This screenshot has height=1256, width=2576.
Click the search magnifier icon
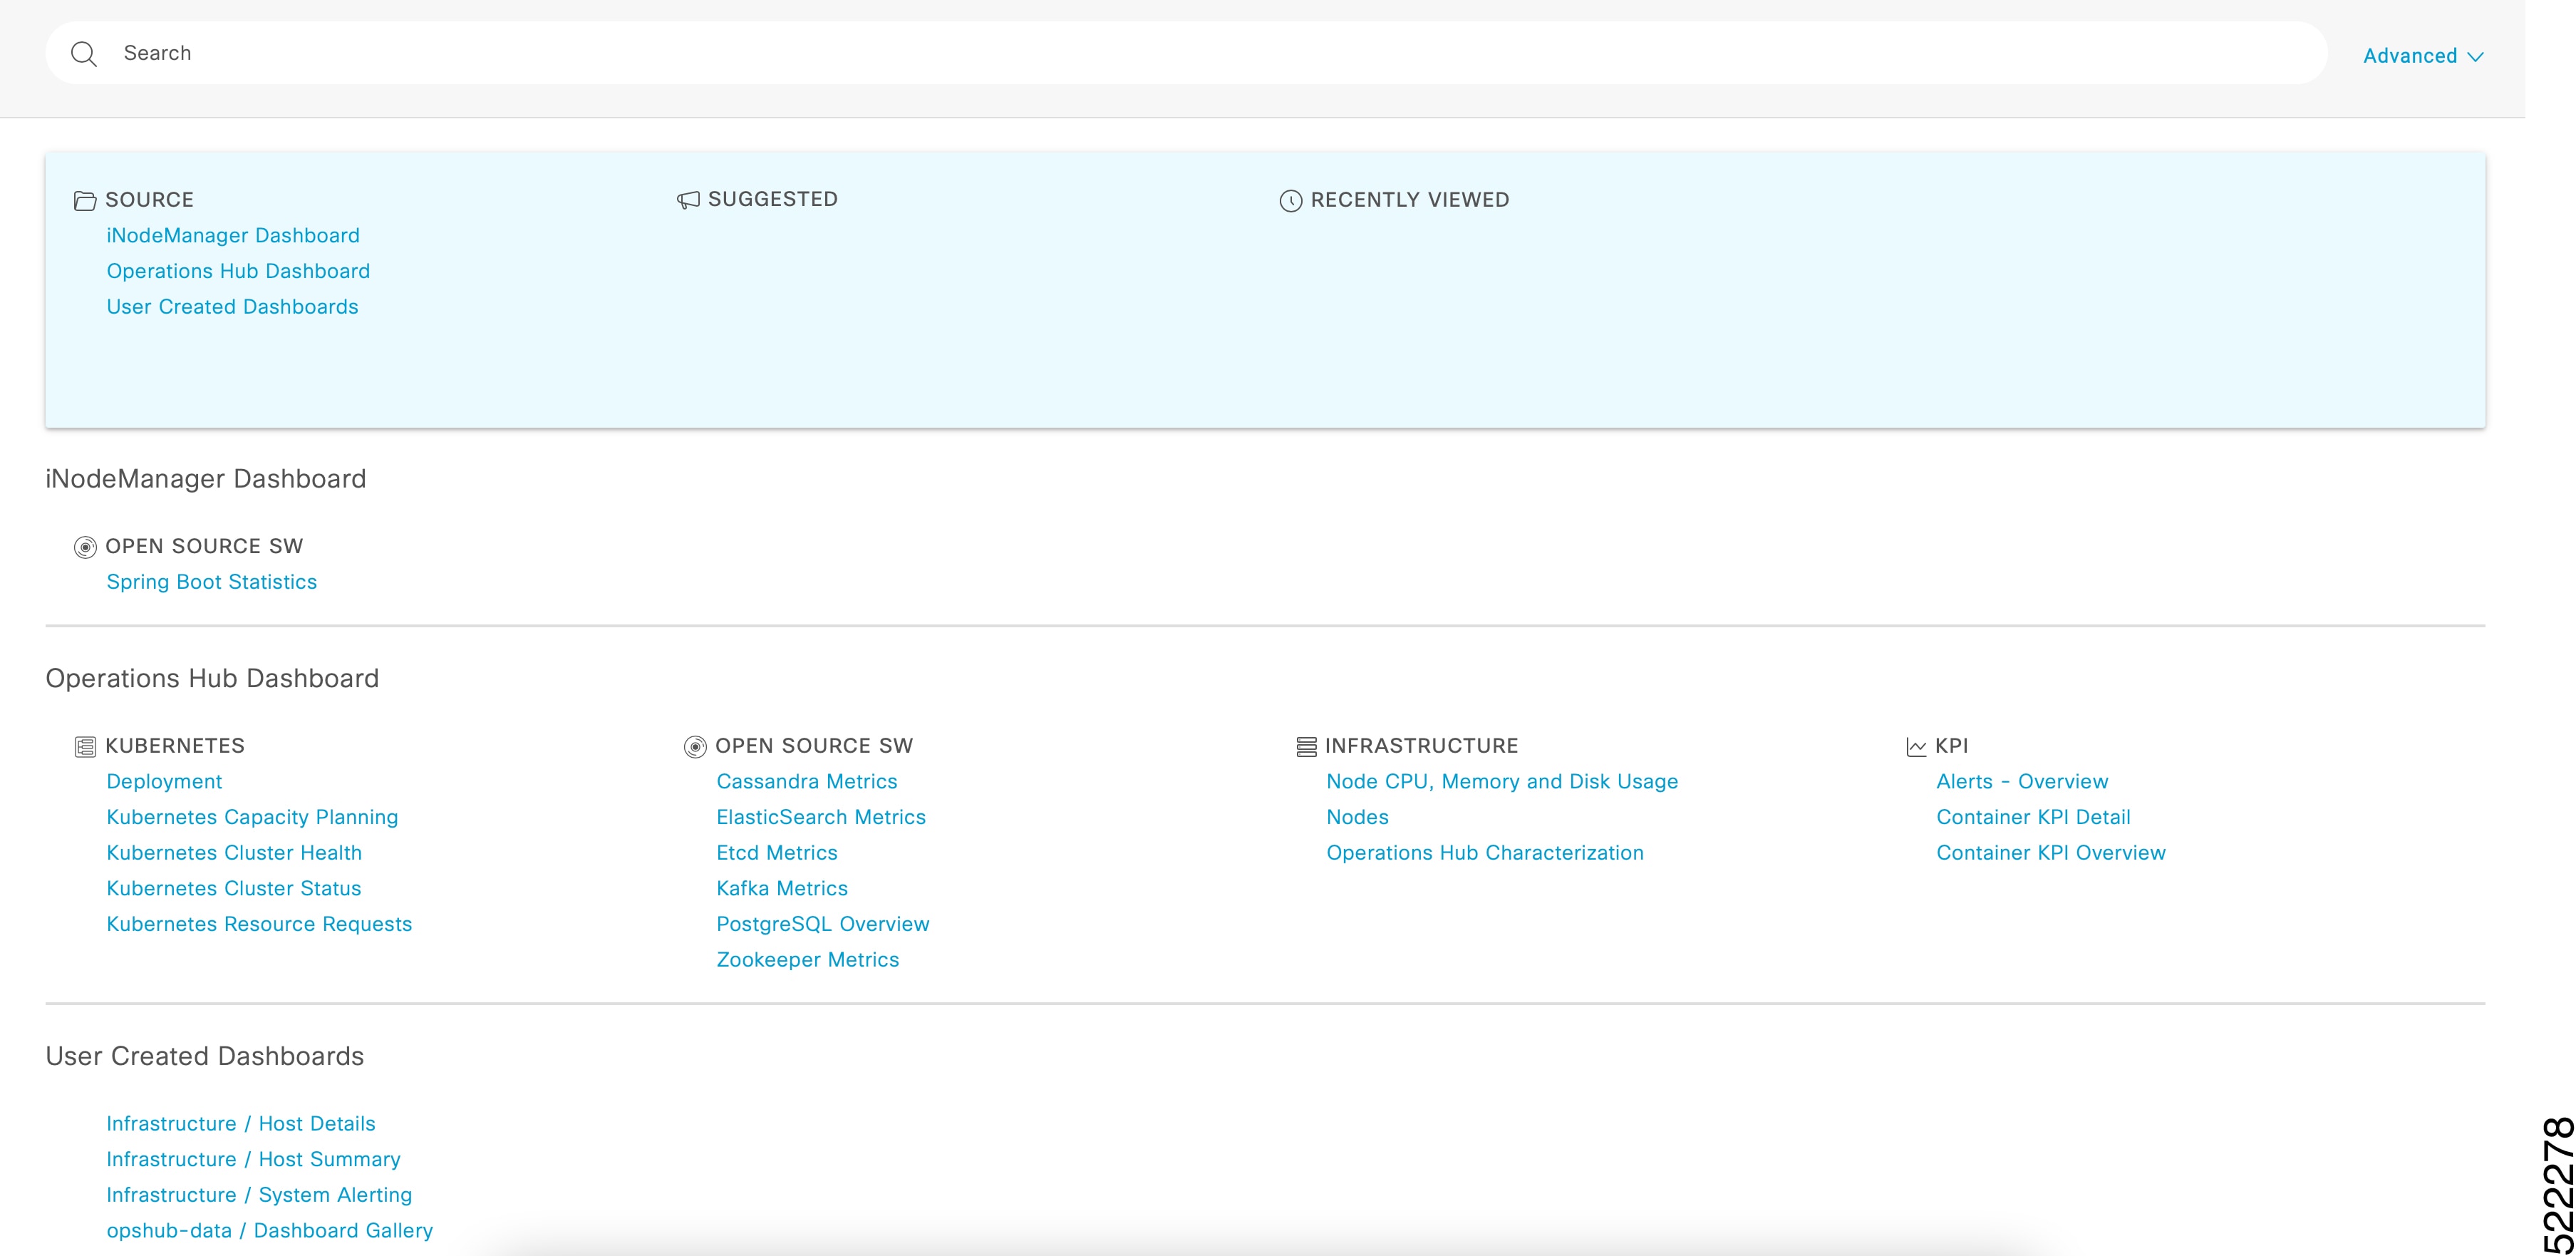pyautogui.click(x=84, y=54)
